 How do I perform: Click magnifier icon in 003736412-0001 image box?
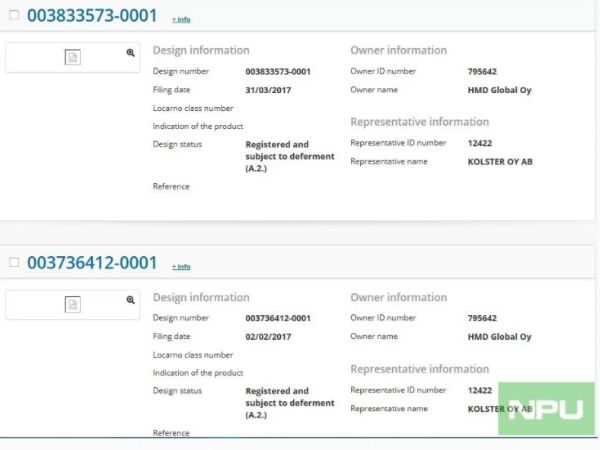click(x=130, y=300)
